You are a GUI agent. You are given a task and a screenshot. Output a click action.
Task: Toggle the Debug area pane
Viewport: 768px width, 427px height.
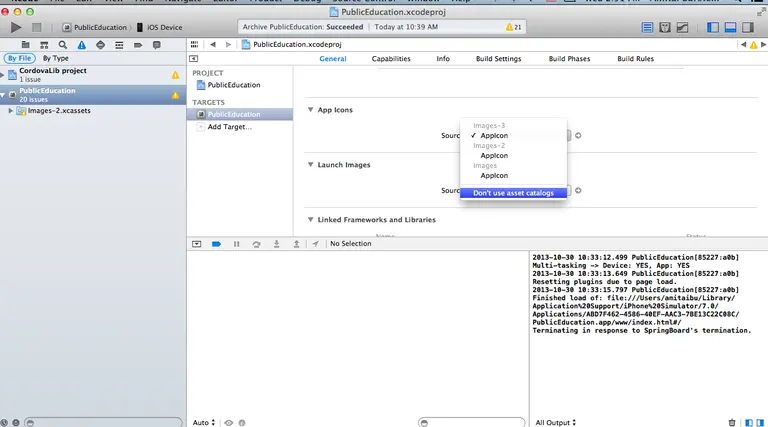point(730,27)
